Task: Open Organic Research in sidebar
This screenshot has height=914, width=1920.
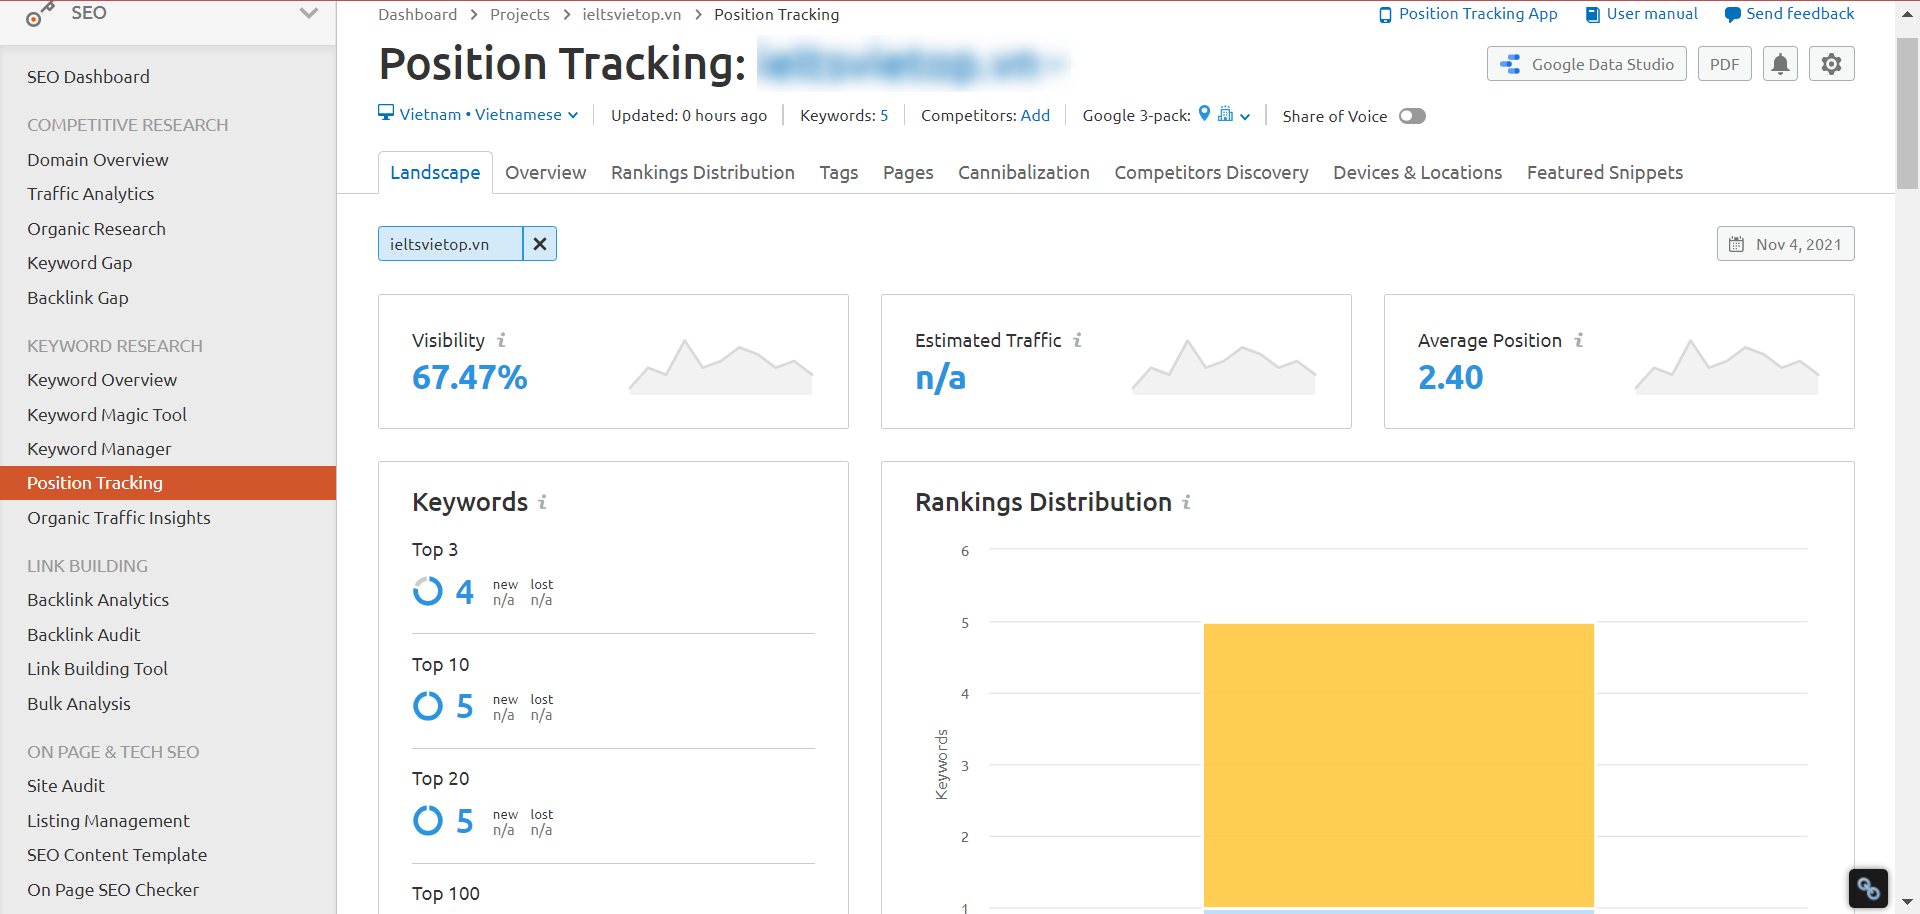Action: (97, 229)
